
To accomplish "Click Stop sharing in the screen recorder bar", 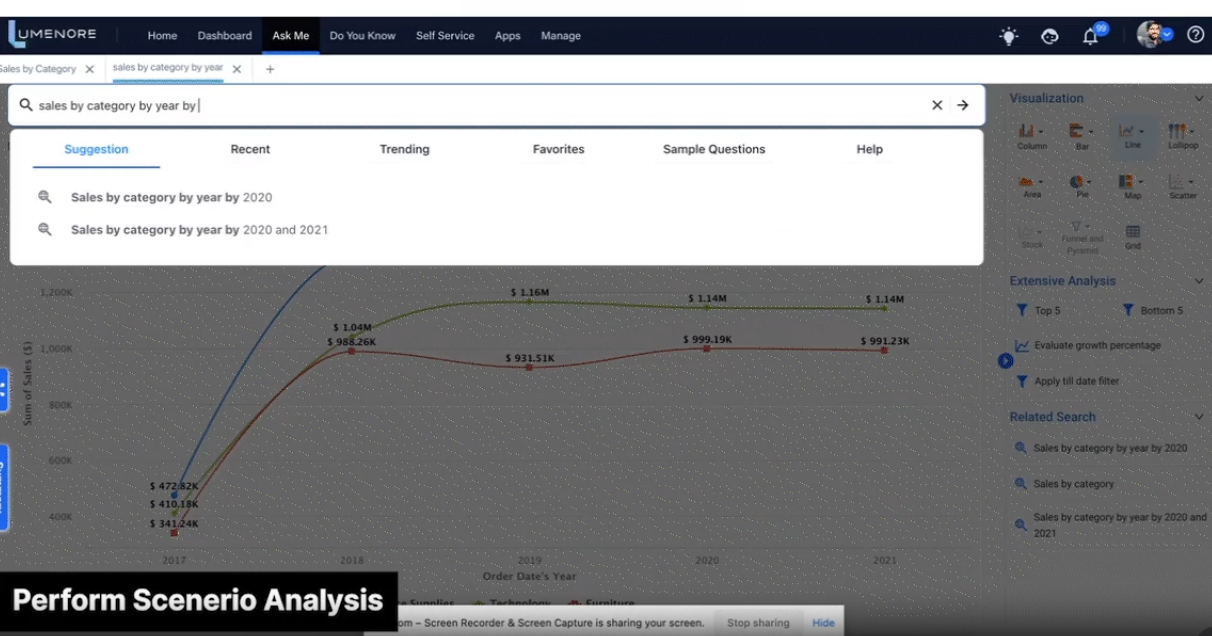I will pyautogui.click(x=759, y=622).
